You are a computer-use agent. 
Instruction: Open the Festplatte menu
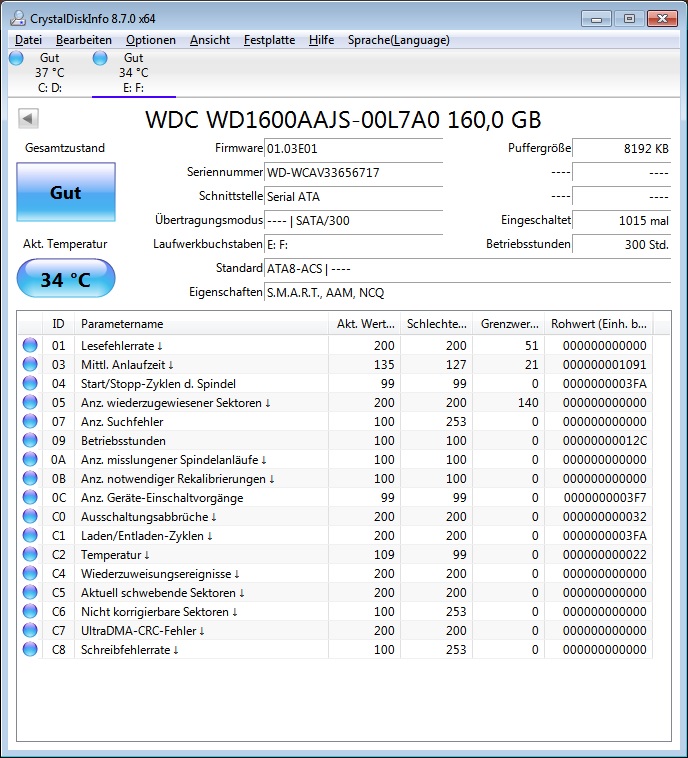click(x=269, y=40)
